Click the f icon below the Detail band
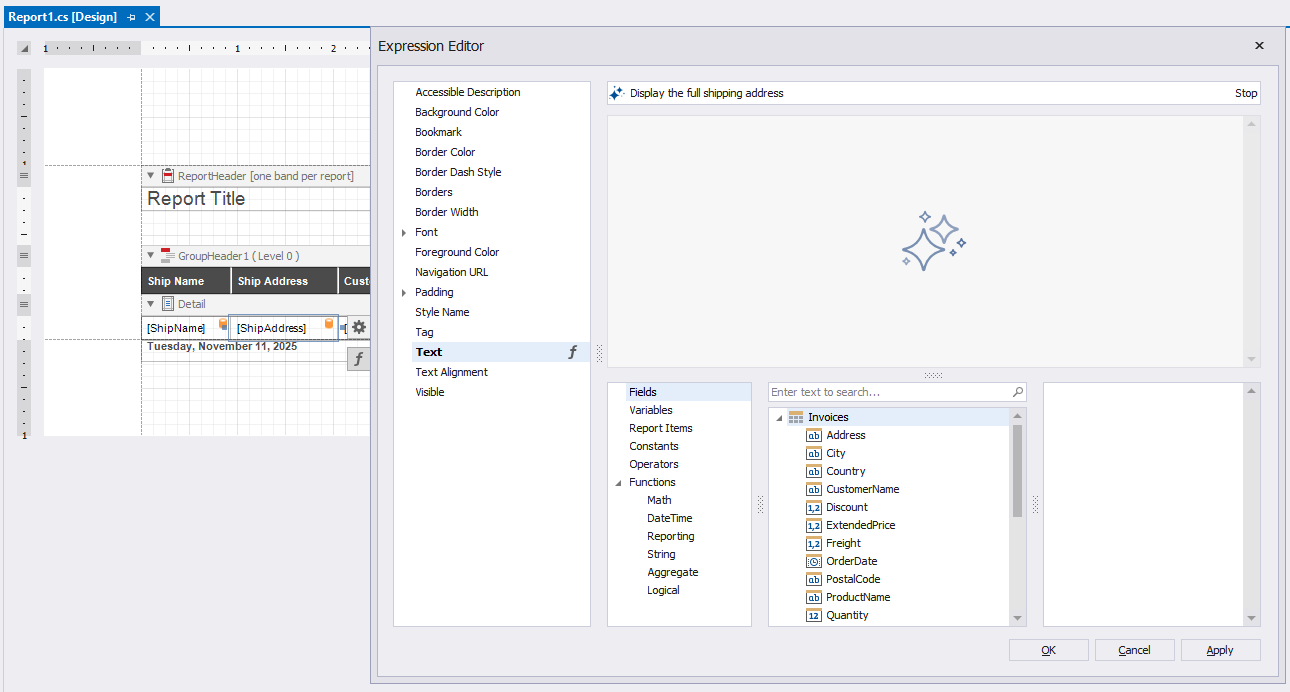The width and height of the screenshot is (1290, 692). pos(358,358)
